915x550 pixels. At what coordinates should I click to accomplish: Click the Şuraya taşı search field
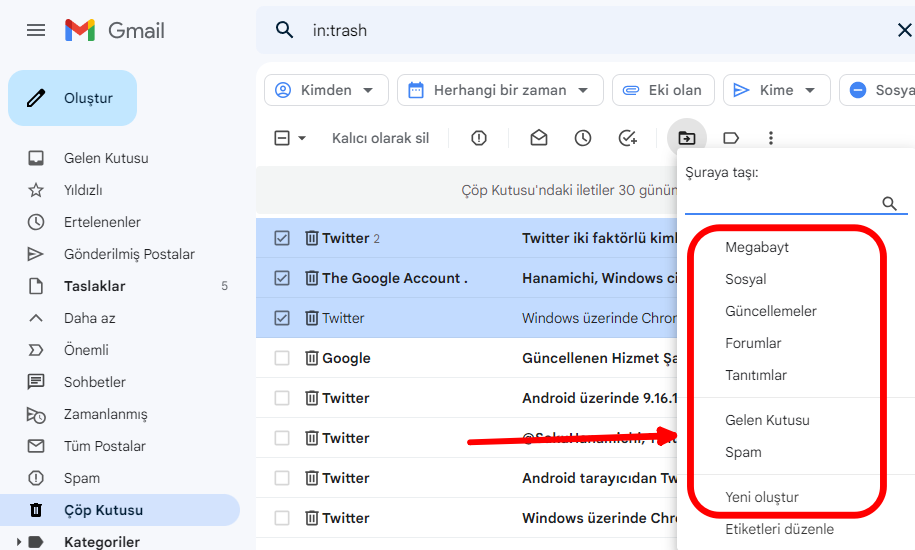click(x=780, y=203)
